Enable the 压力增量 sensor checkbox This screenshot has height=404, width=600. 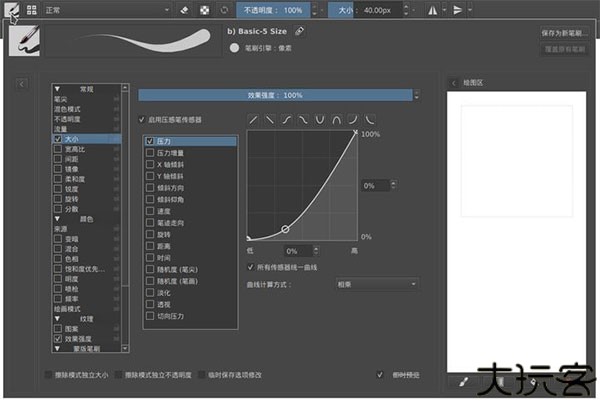tap(150, 155)
